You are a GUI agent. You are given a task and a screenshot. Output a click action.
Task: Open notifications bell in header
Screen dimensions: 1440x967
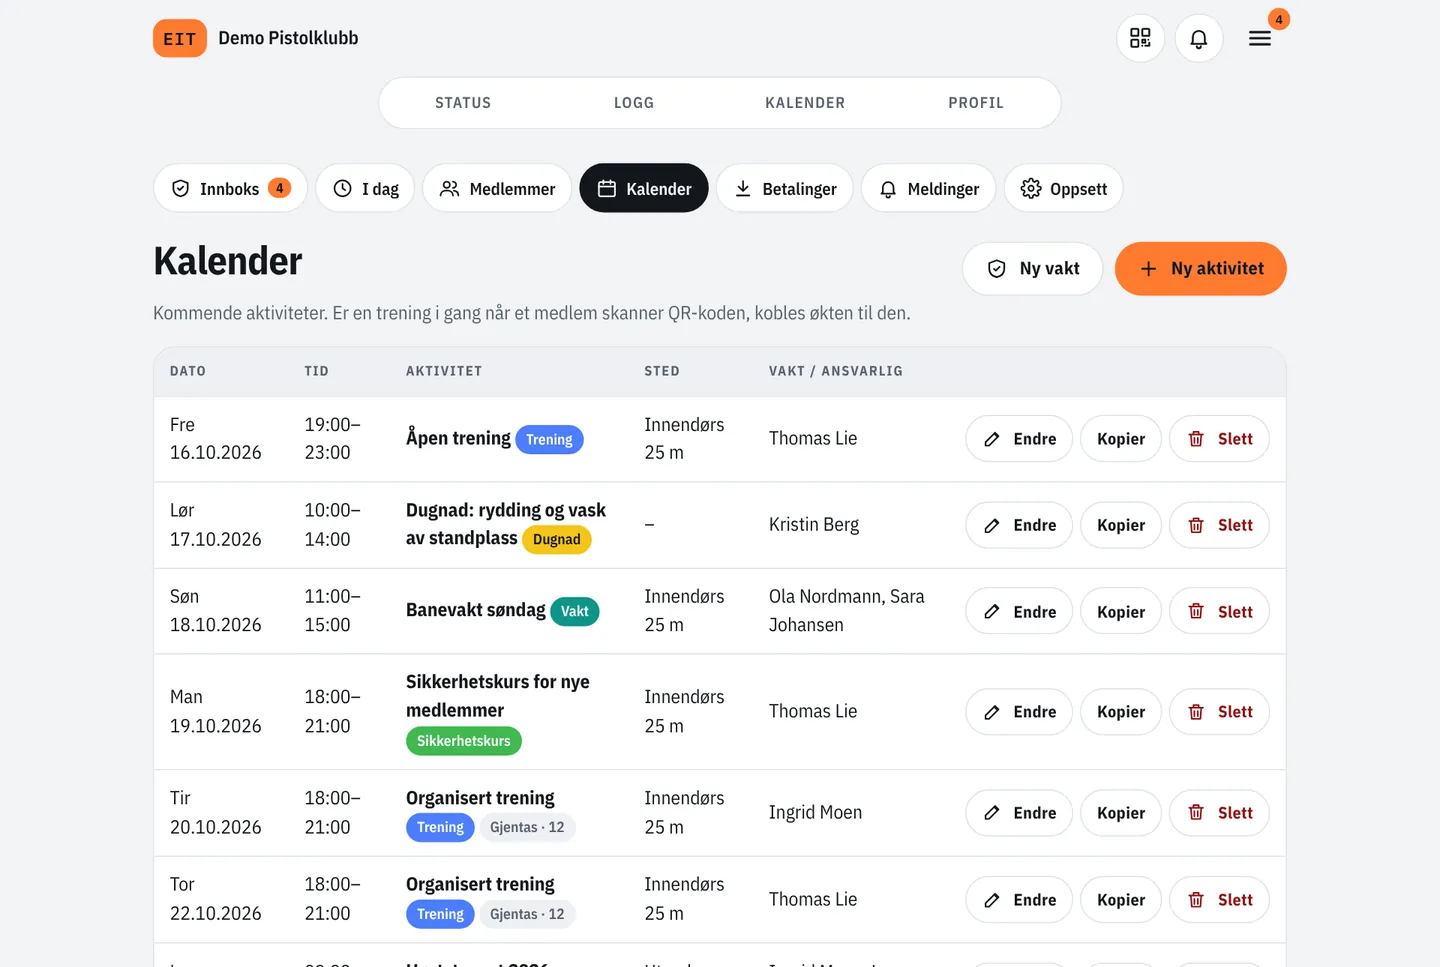click(x=1198, y=38)
